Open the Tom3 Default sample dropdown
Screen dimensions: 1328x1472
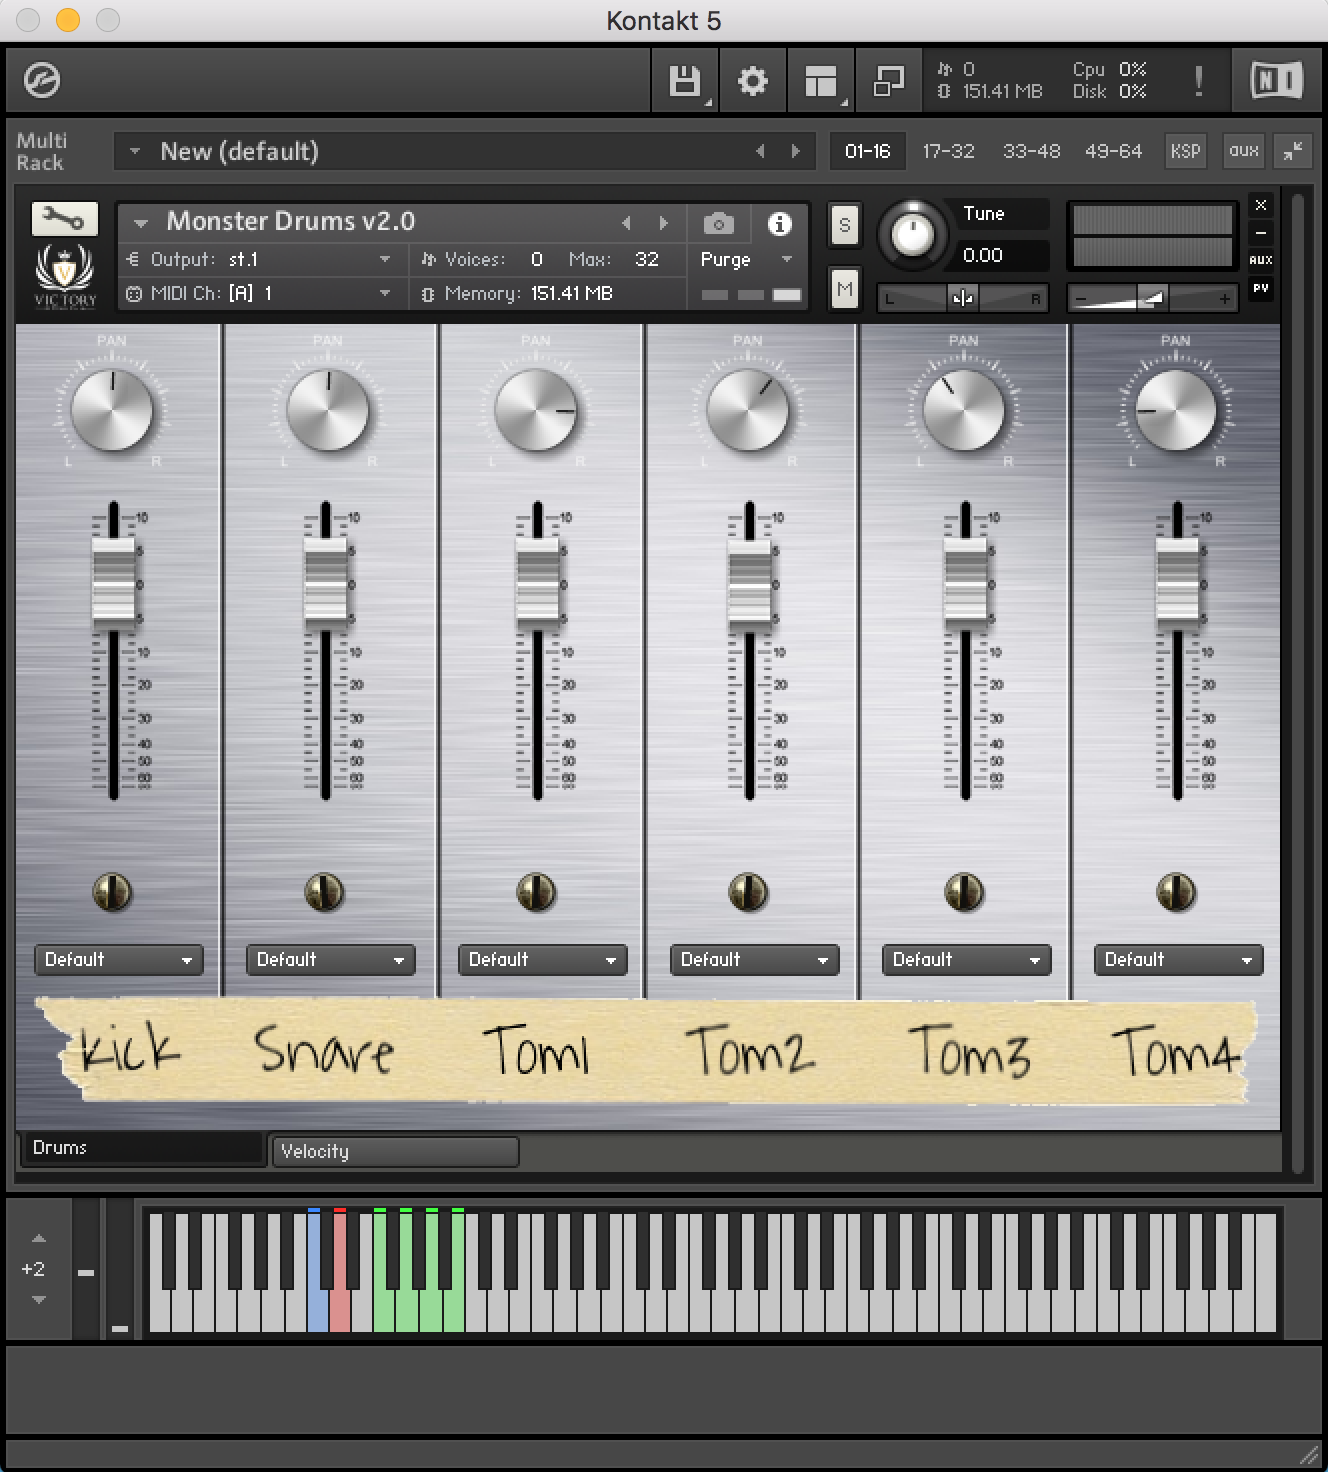[966, 959]
